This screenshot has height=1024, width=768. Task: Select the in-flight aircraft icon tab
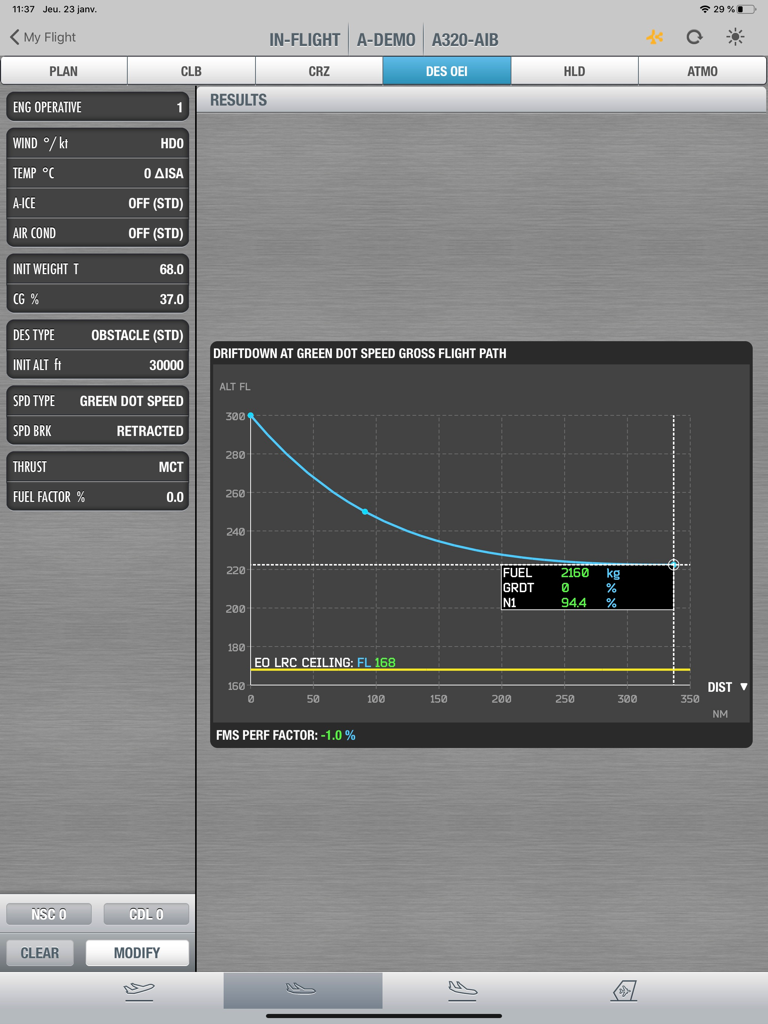pyautogui.click(x=302, y=990)
